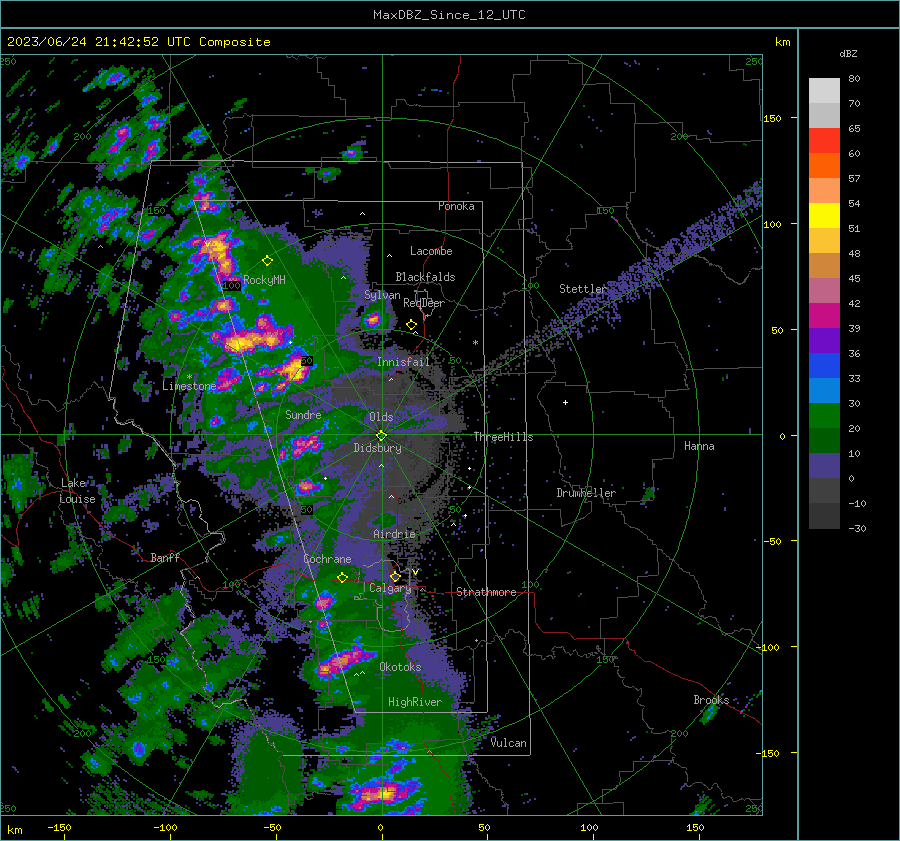Click the Hanna city label
Viewport: 900px width, 841px height.
tap(699, 446)
